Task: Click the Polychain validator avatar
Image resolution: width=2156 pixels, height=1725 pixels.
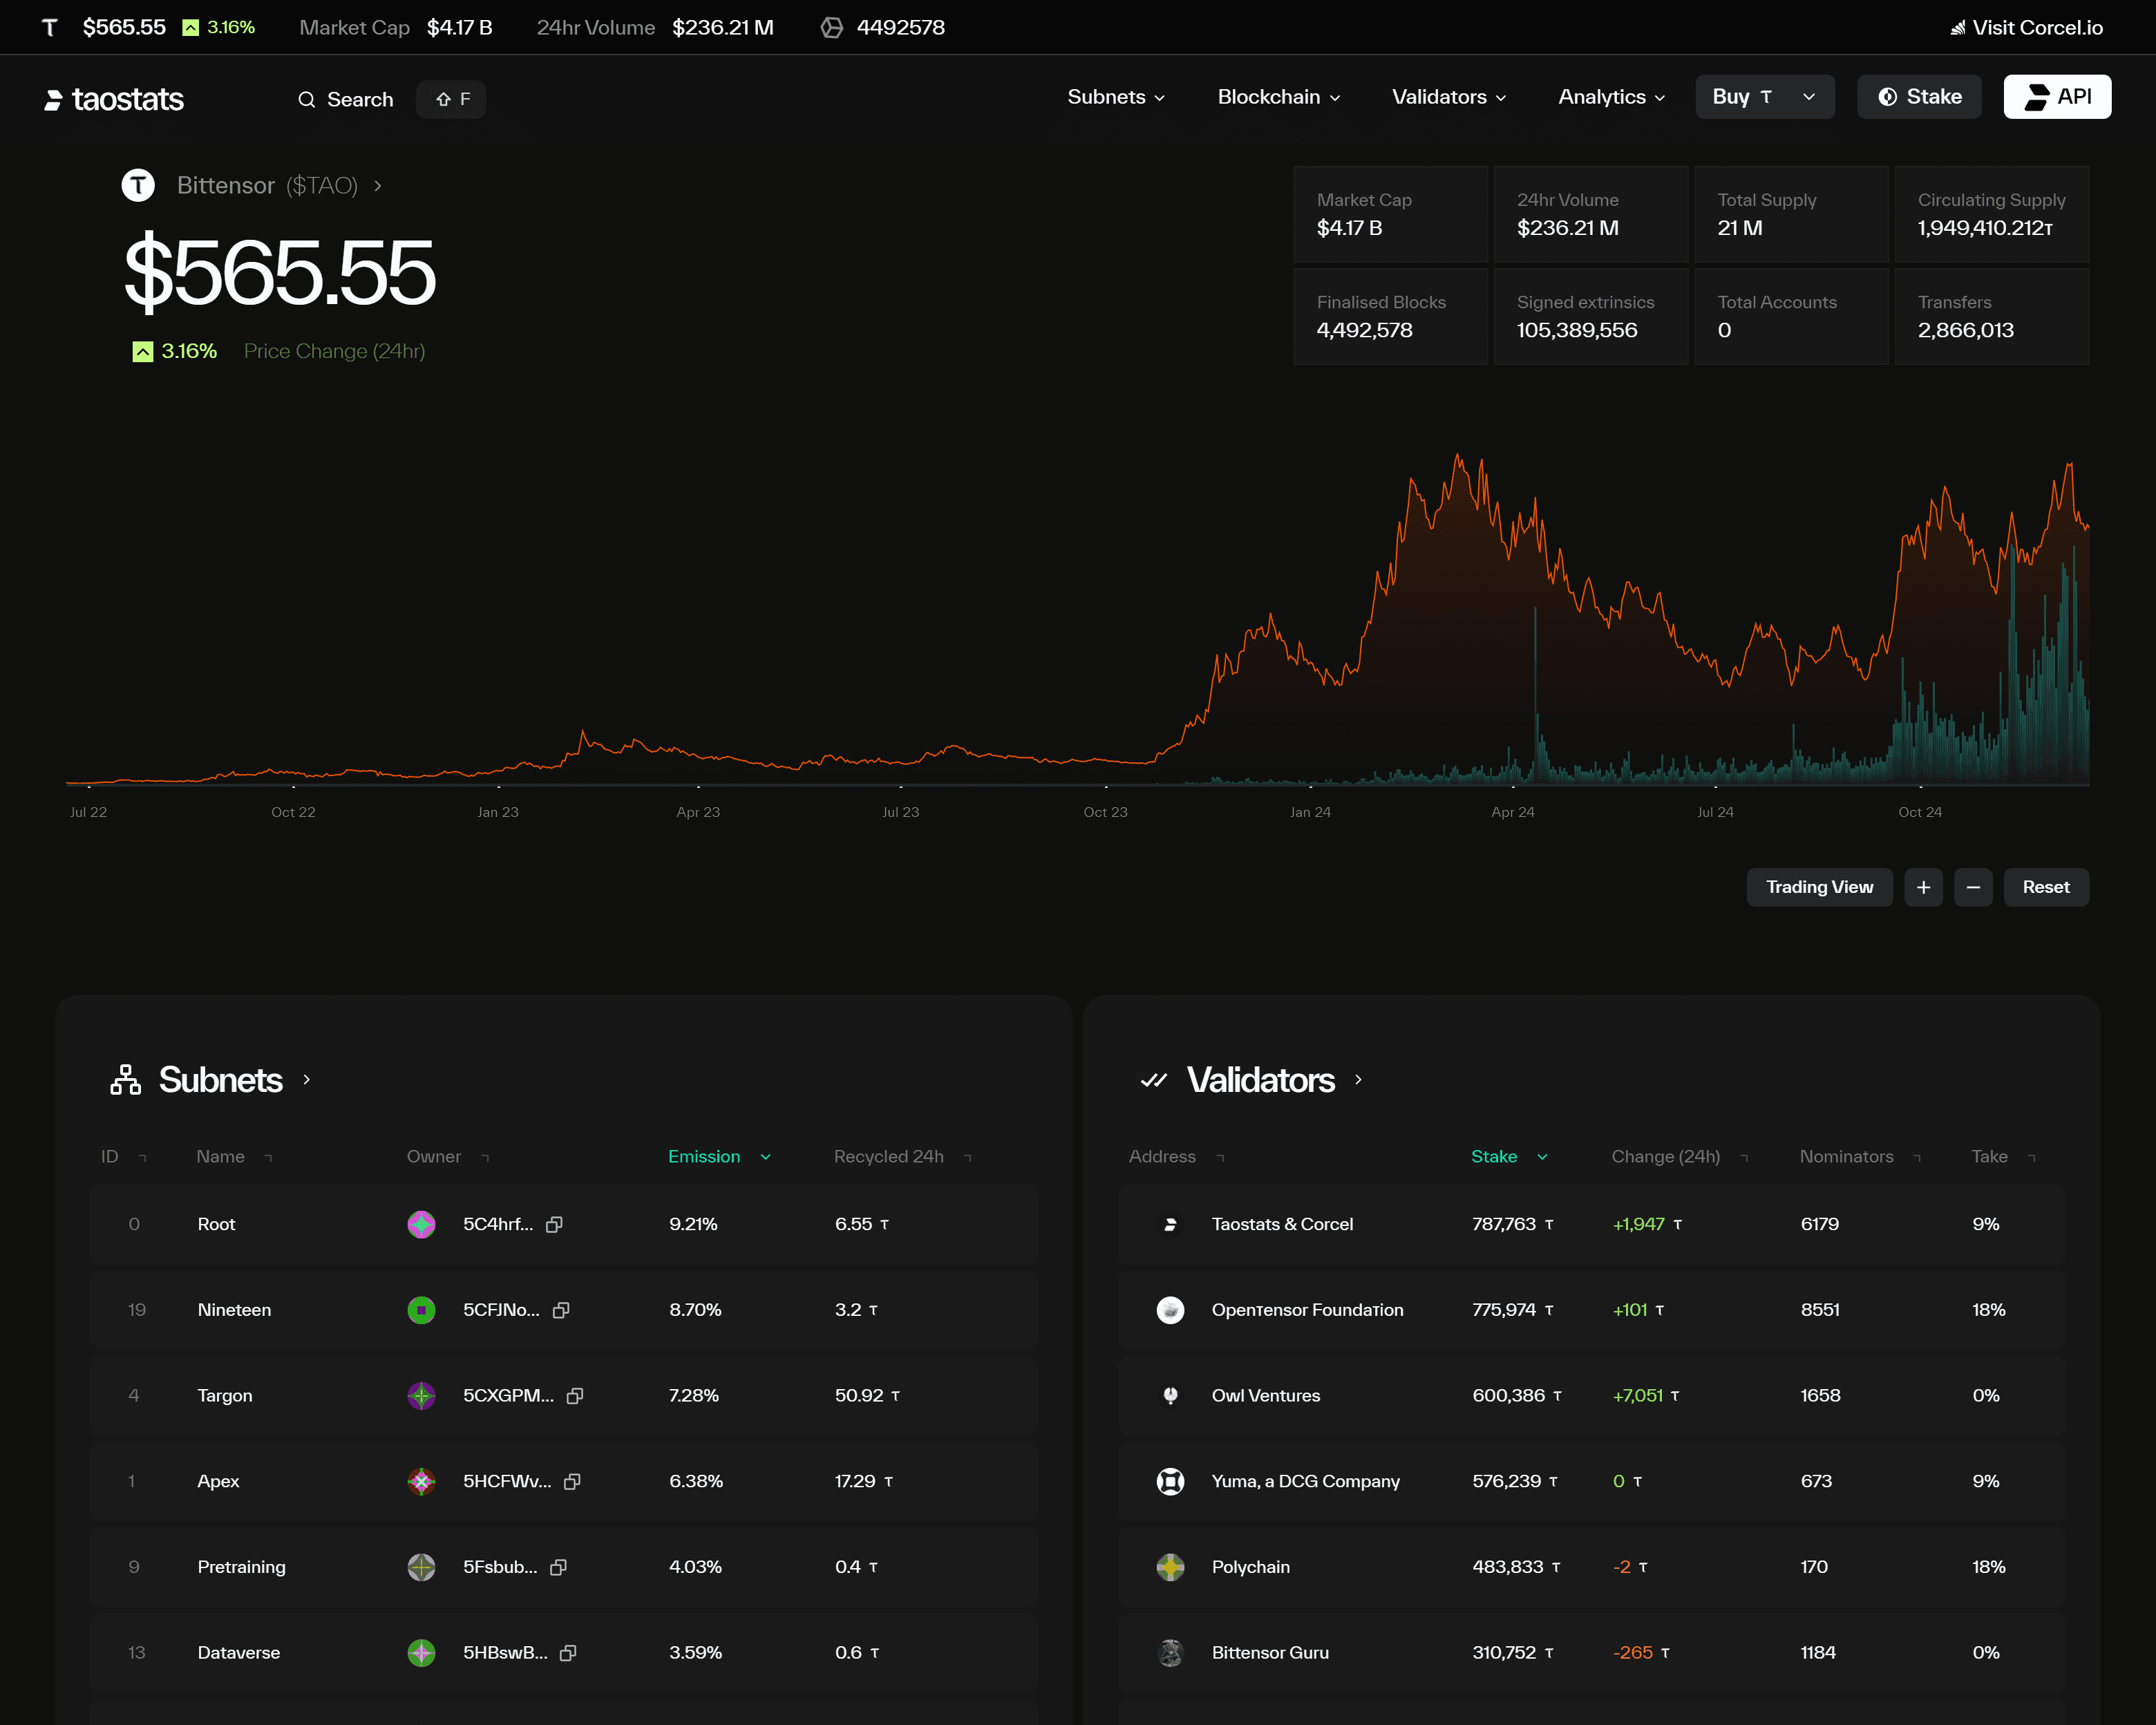Action: [x=1170, y=1567]
